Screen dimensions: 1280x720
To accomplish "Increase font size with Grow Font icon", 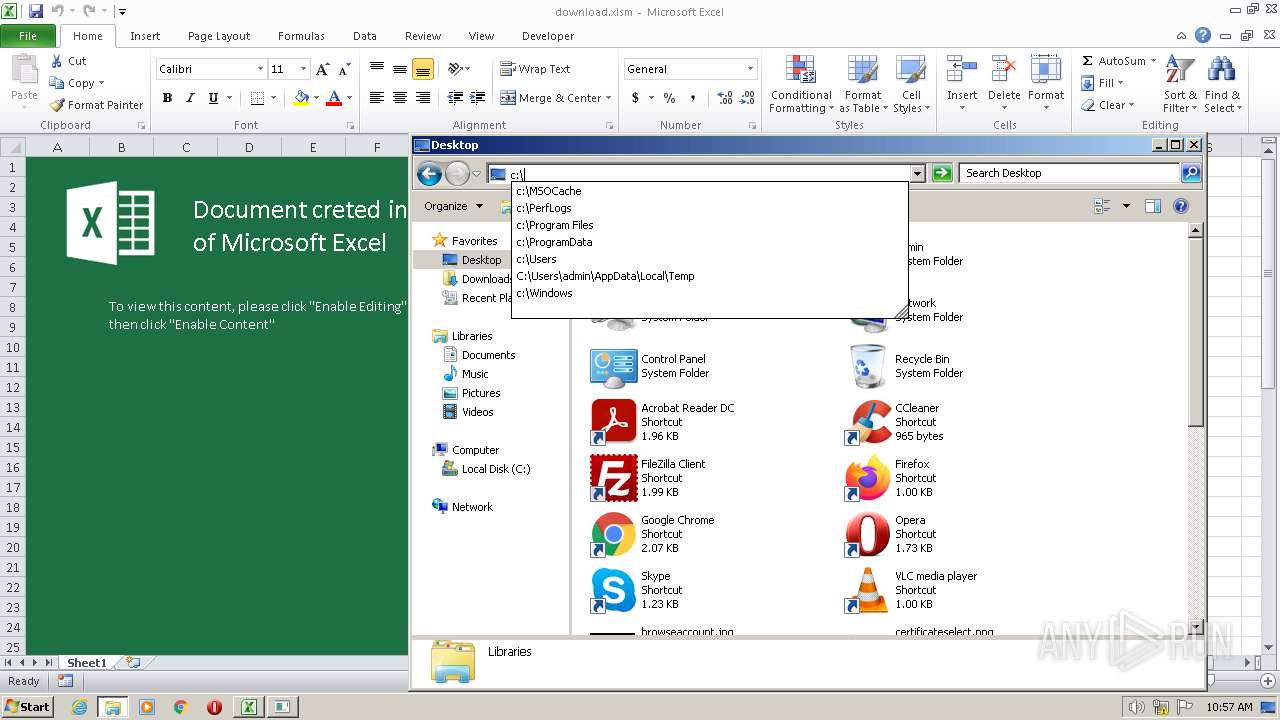I will point(322,69).
